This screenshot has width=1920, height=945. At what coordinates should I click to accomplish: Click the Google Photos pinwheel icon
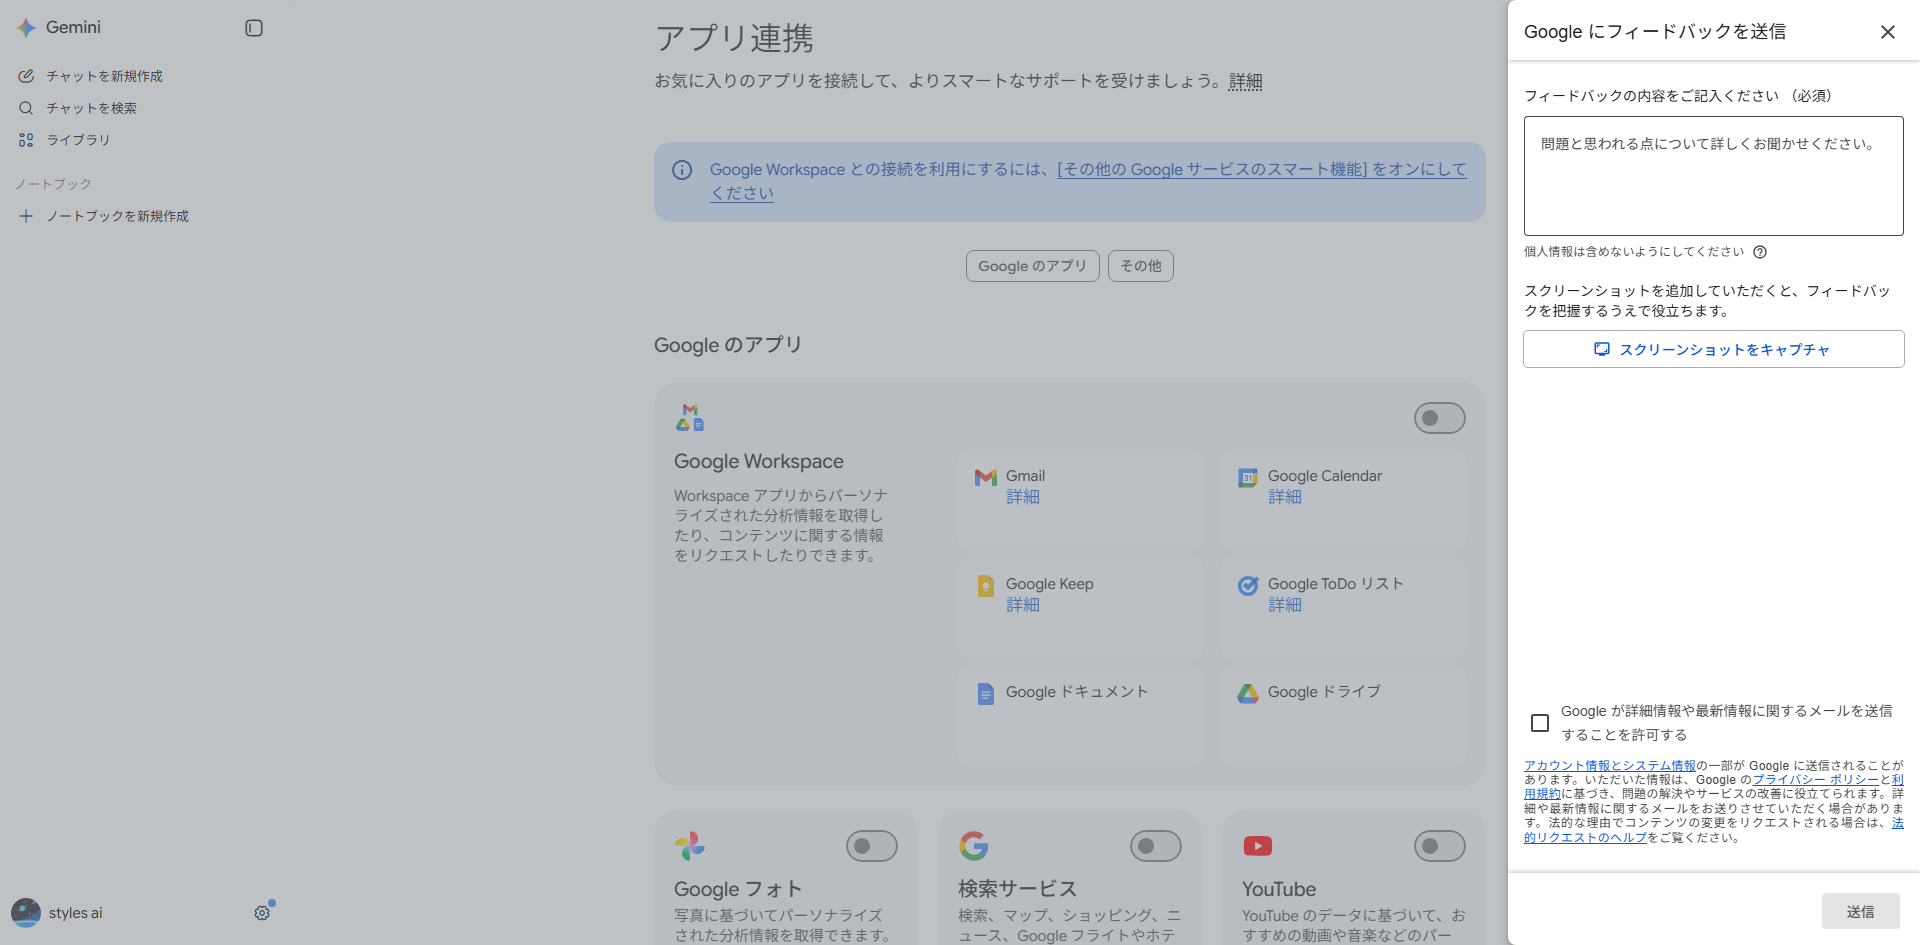click(x=690, y=846)
